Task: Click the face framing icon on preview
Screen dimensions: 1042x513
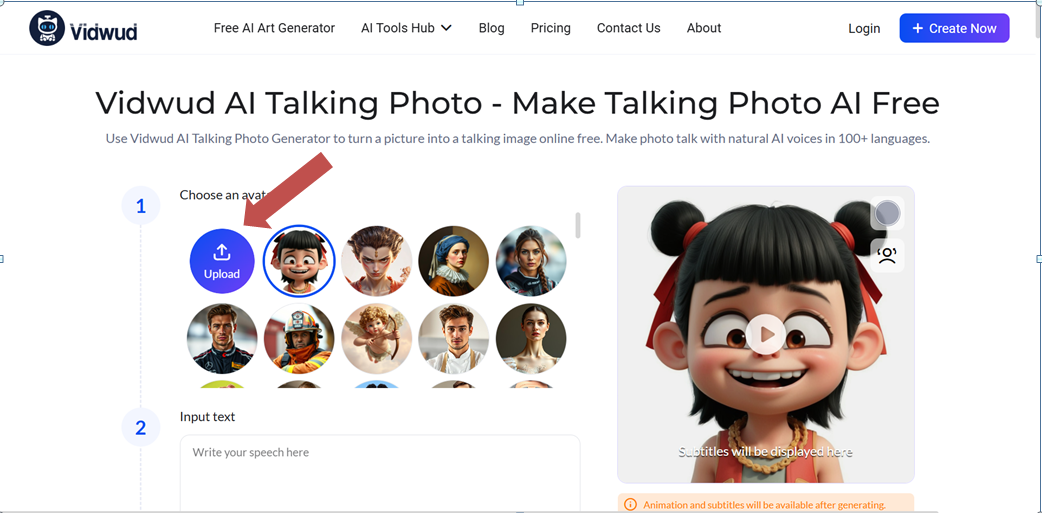Action: click(x=887, y=255)
